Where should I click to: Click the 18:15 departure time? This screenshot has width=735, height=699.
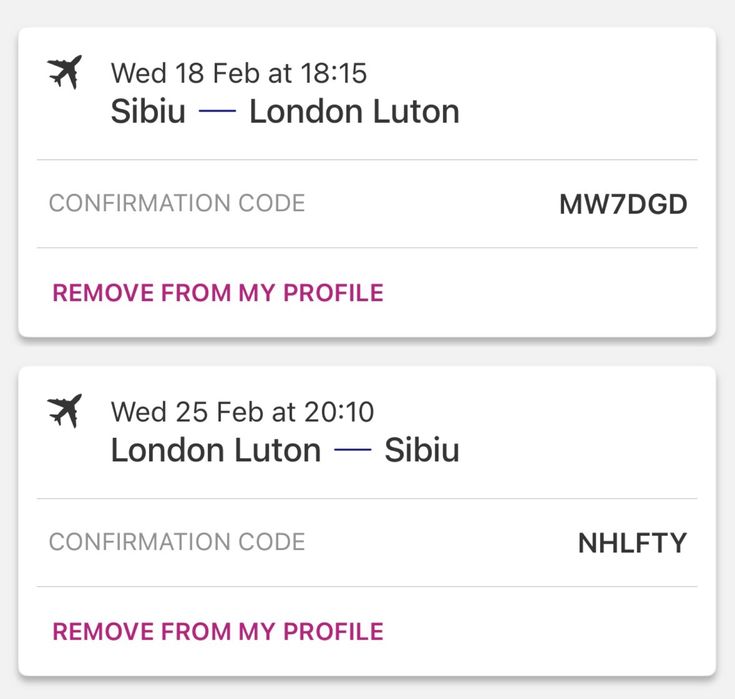(333, 73)
